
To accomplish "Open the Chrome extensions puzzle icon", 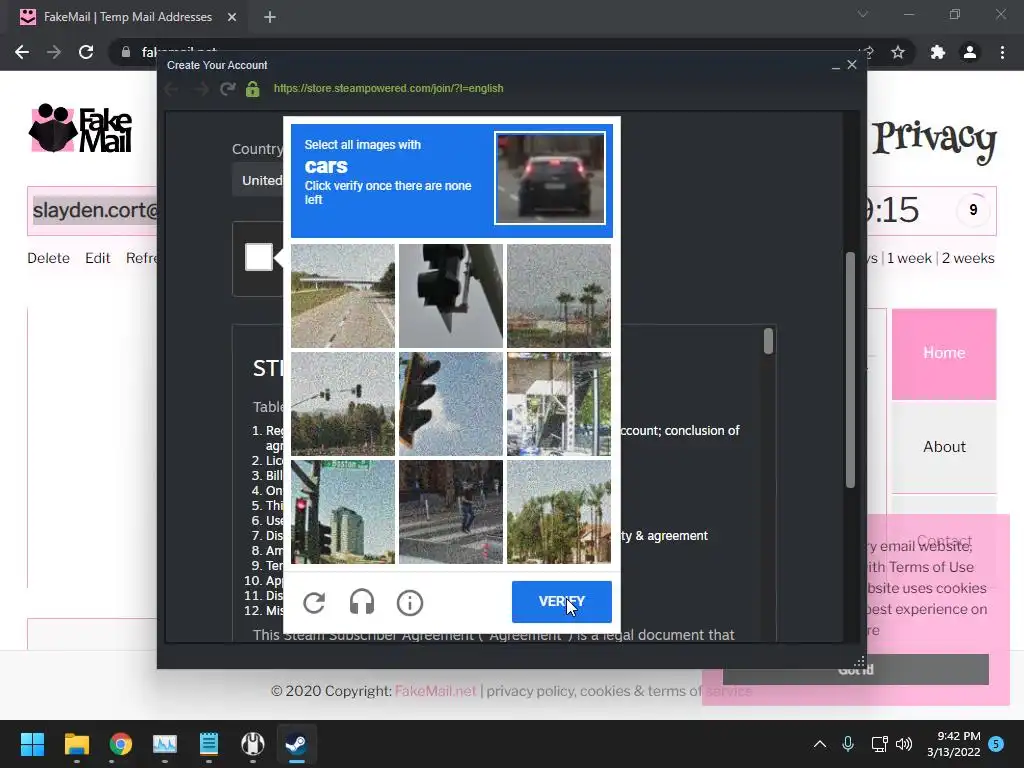I will (x=937, y=52).
